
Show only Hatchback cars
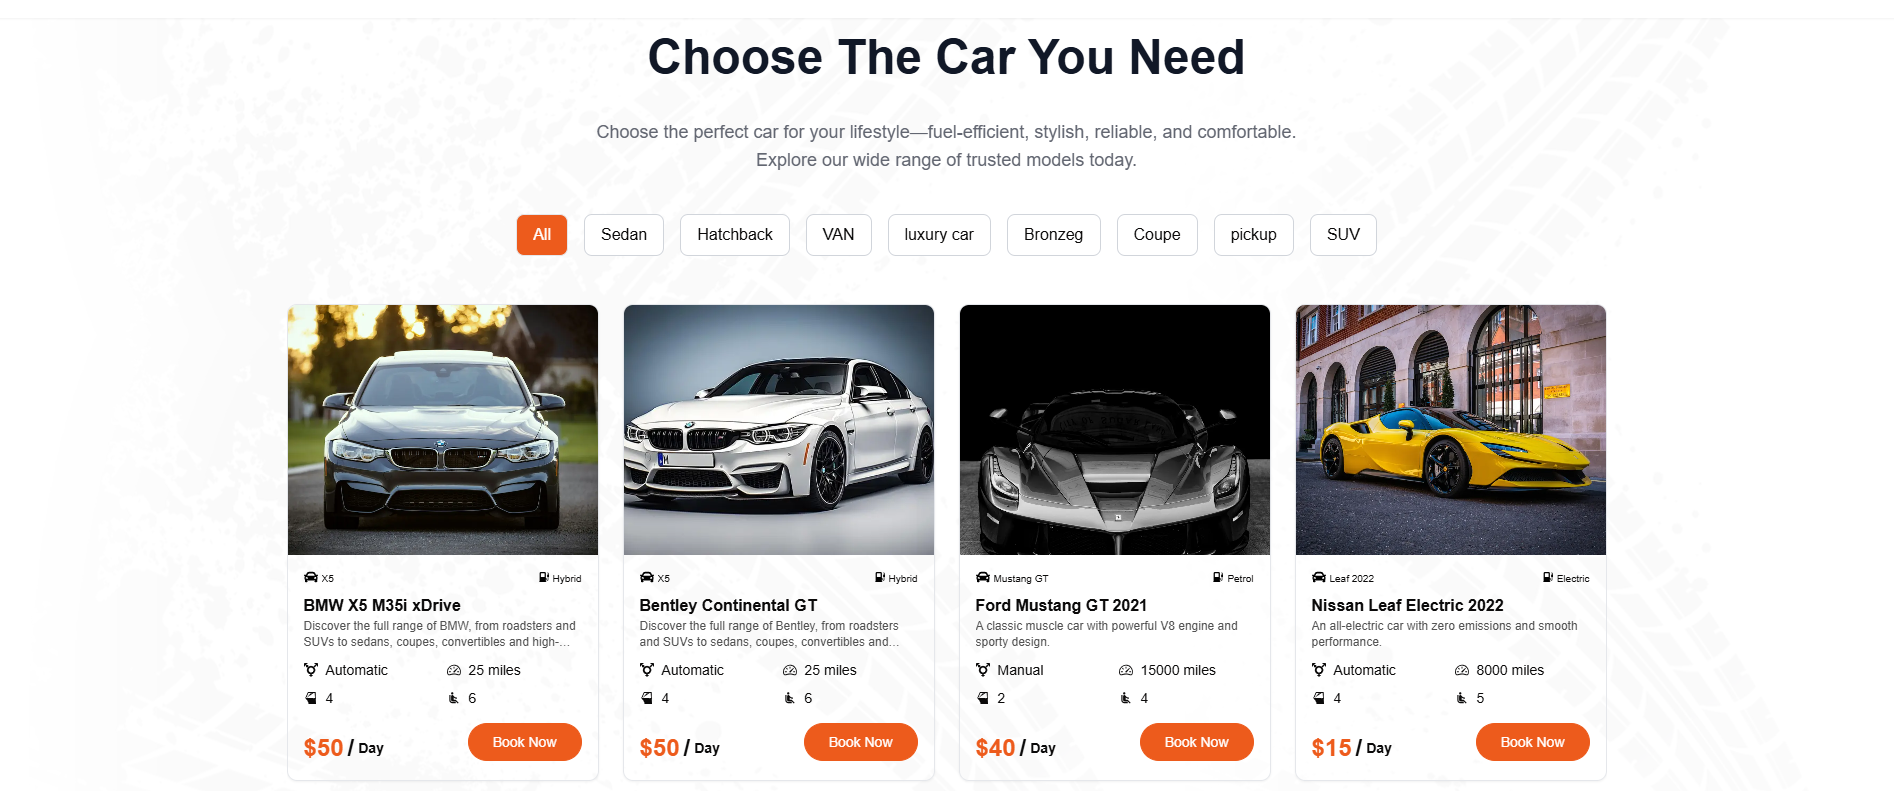[x=735, y=235]
